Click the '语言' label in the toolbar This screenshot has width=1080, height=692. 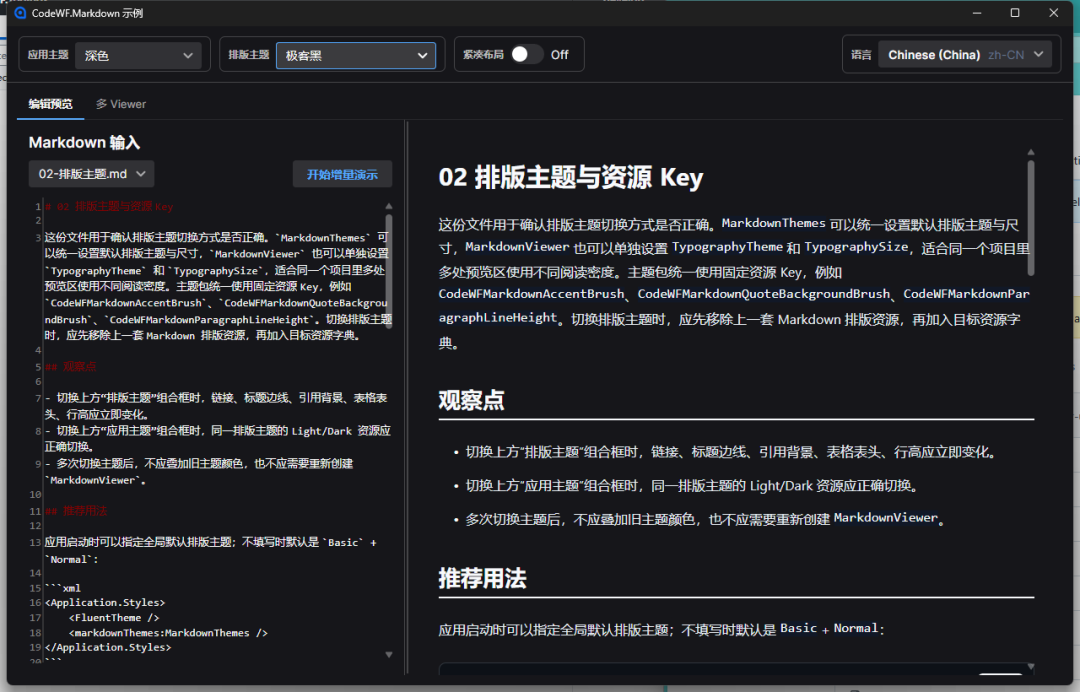coord(861,55)
